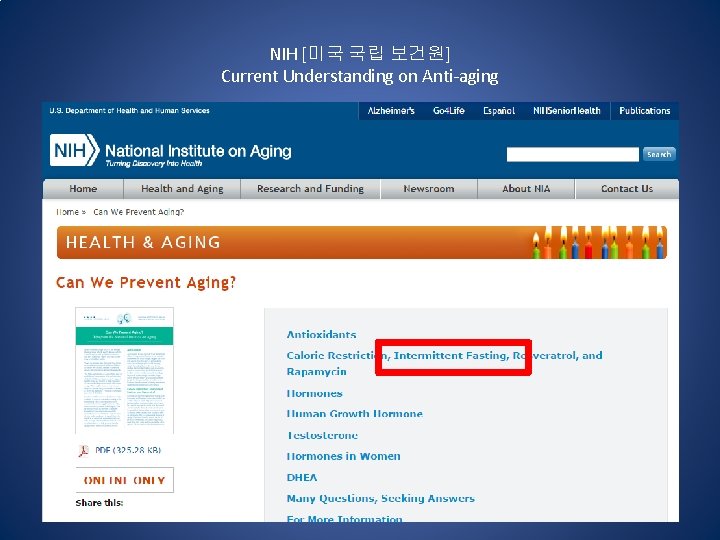Open the Human Growth Hormone link
720x540 pixels.
click(x=354, y=414)
